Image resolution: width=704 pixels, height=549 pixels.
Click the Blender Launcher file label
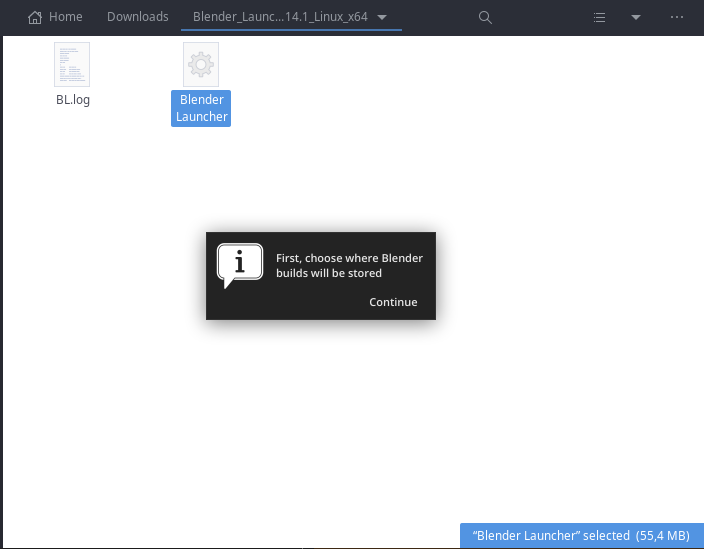[x=201, y=108]
